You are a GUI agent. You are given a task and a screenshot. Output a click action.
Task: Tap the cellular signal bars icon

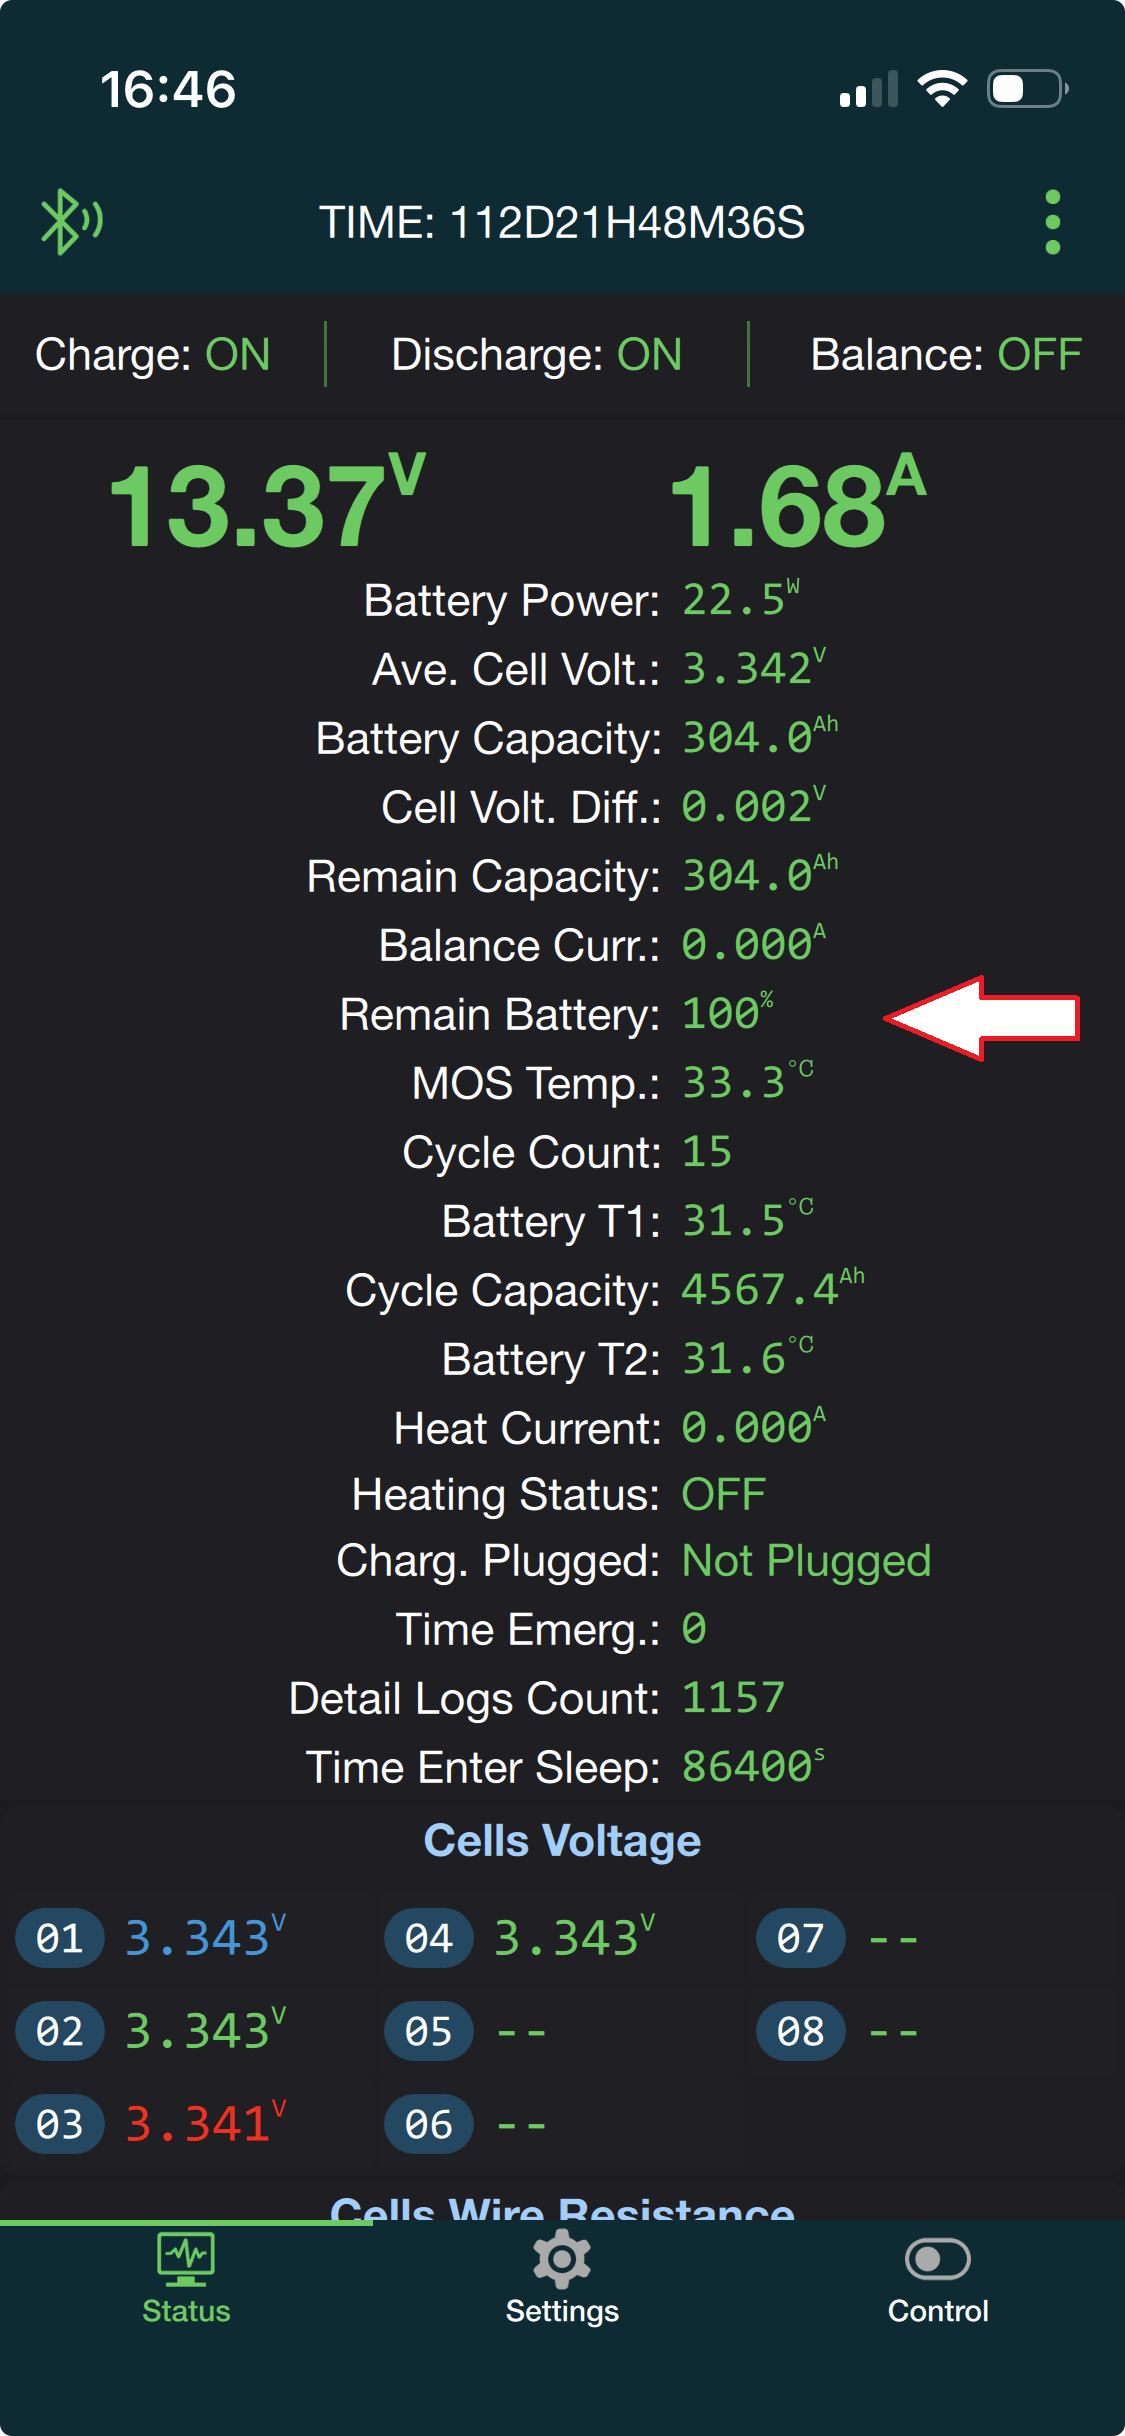point(869,90)
